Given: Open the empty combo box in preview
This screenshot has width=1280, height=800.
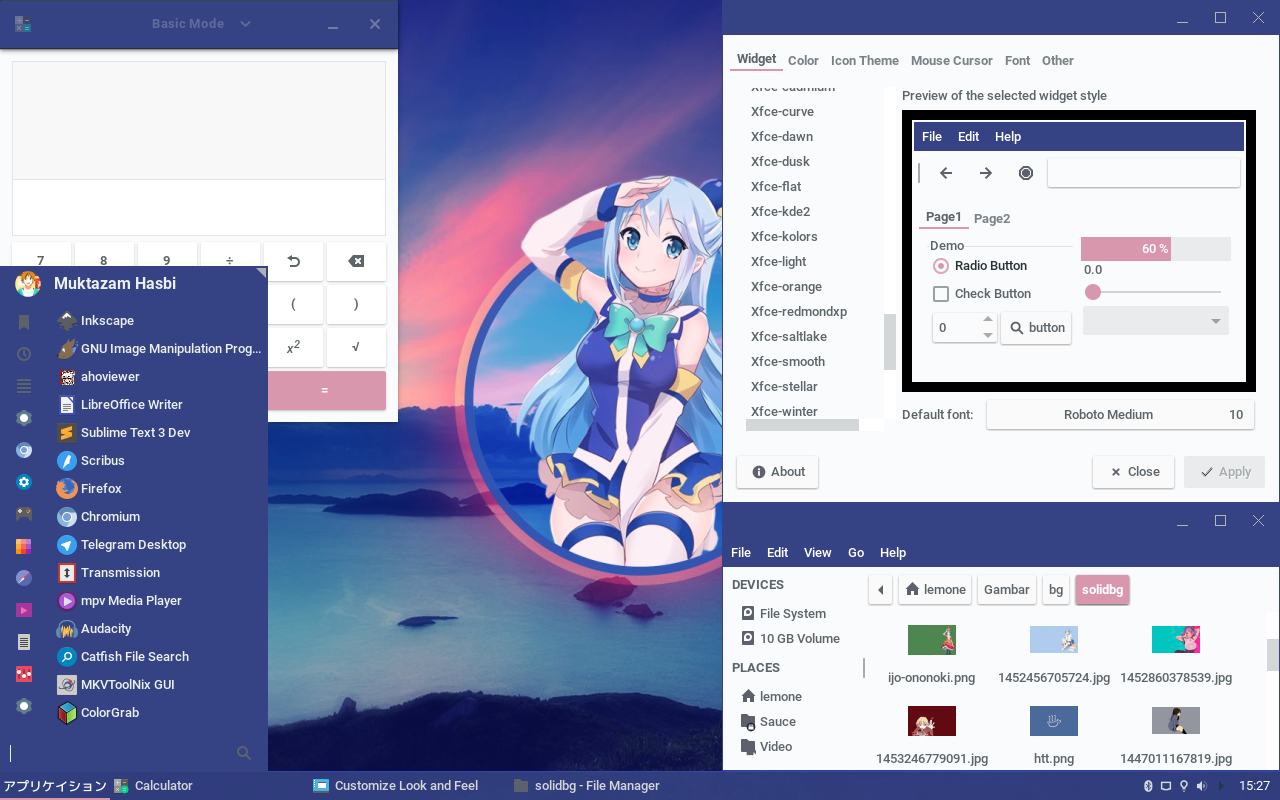Looking at the screenshot, I should pos(1156,321).
